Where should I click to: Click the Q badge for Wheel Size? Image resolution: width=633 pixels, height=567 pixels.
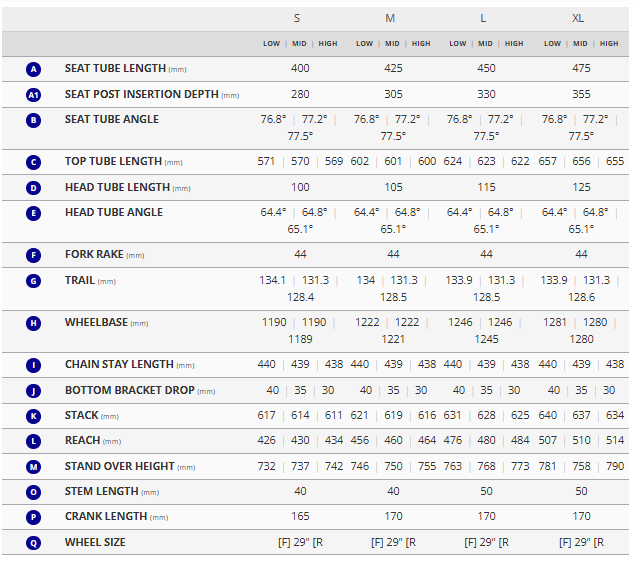click(34, 543)
